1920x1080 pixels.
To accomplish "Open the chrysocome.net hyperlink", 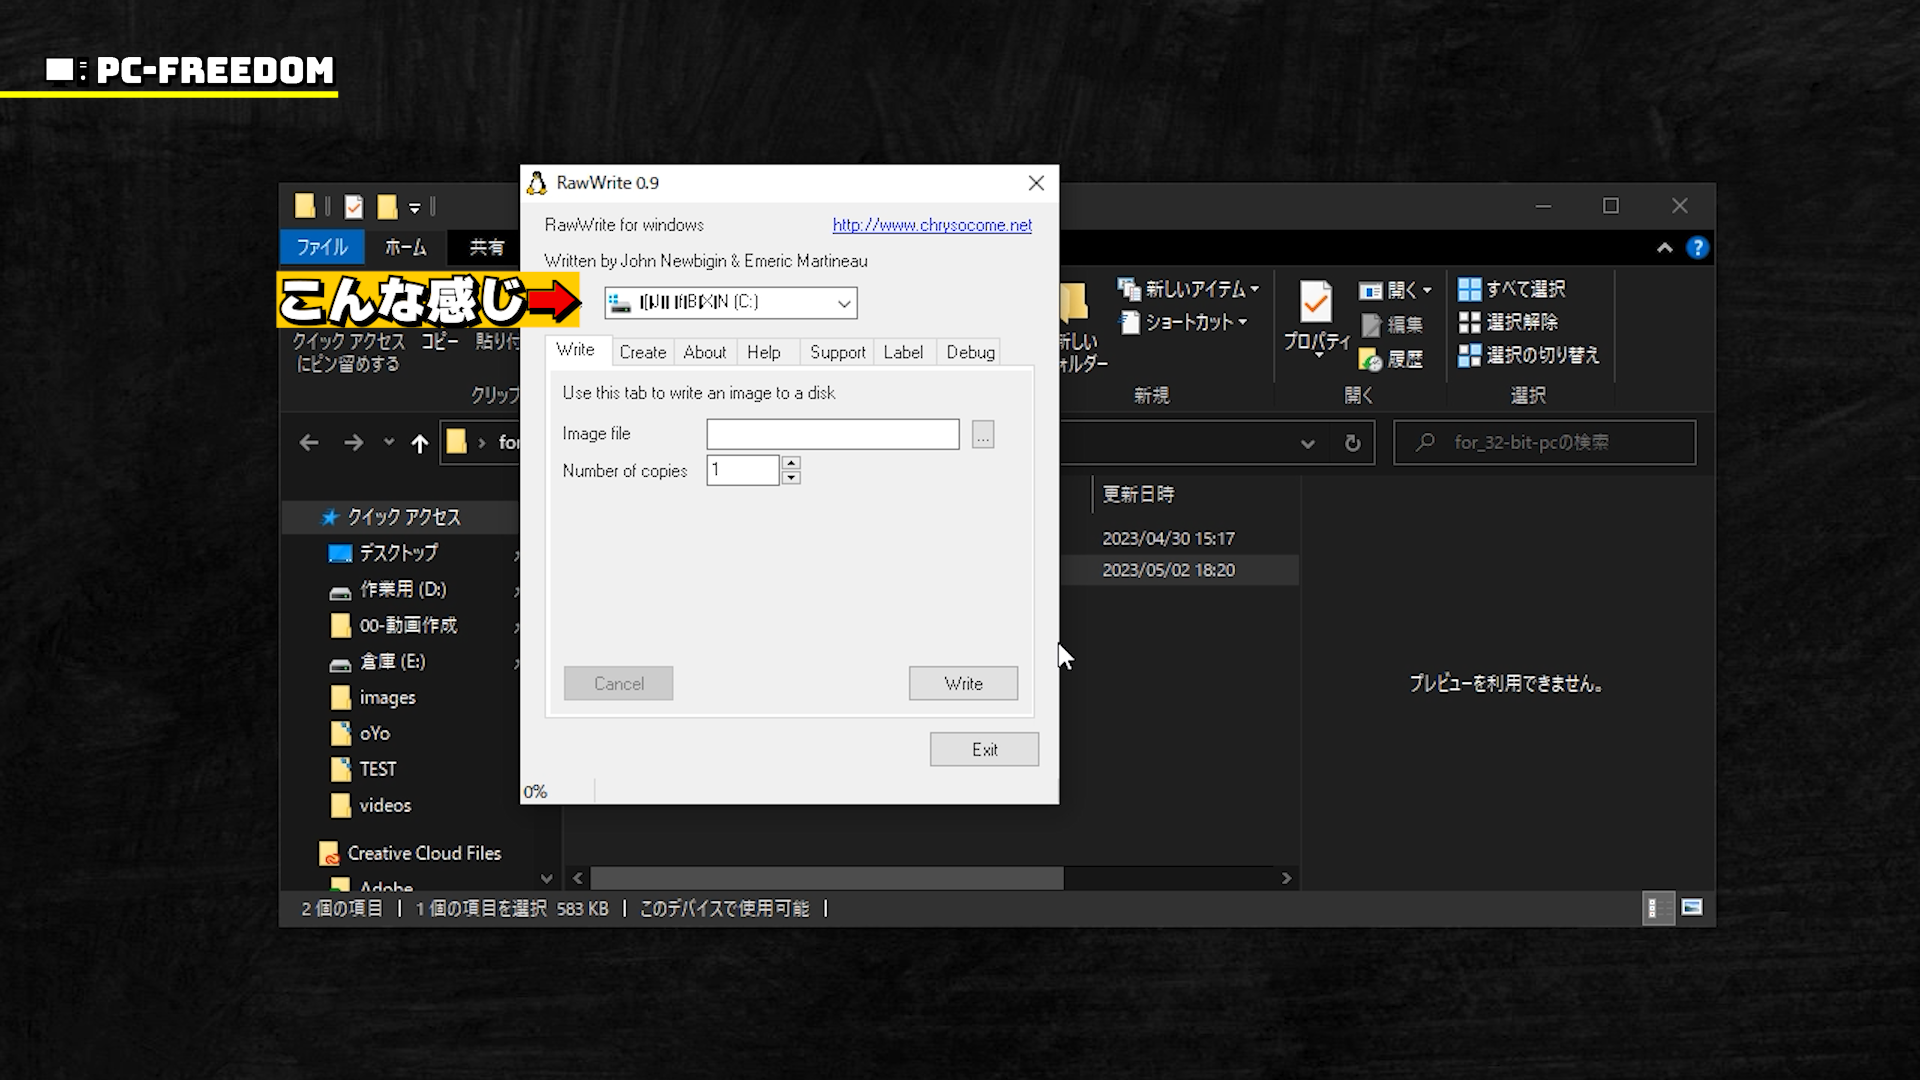I will tap(932, 225).
